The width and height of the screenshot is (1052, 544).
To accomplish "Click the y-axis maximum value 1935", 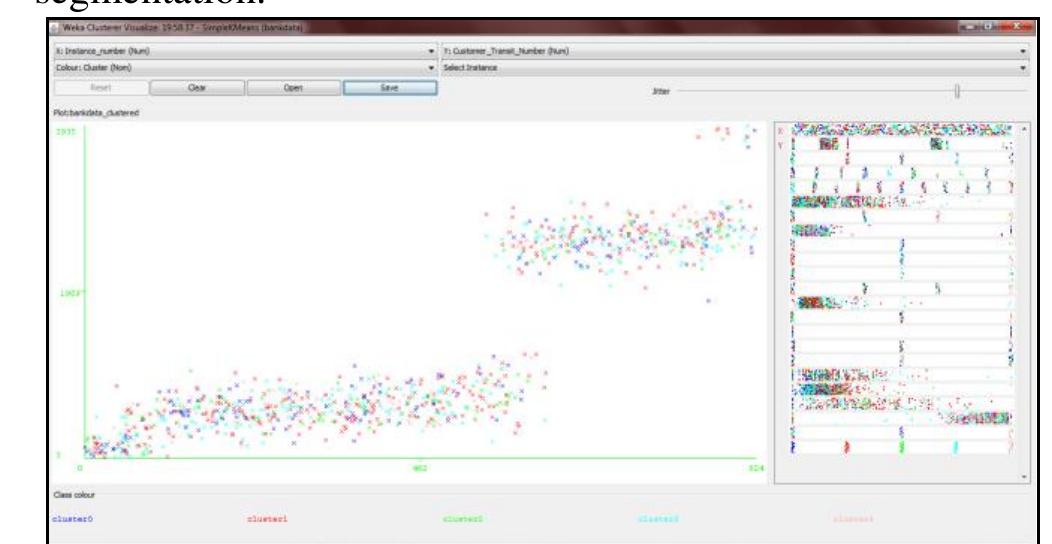I will tap(65, 131).
